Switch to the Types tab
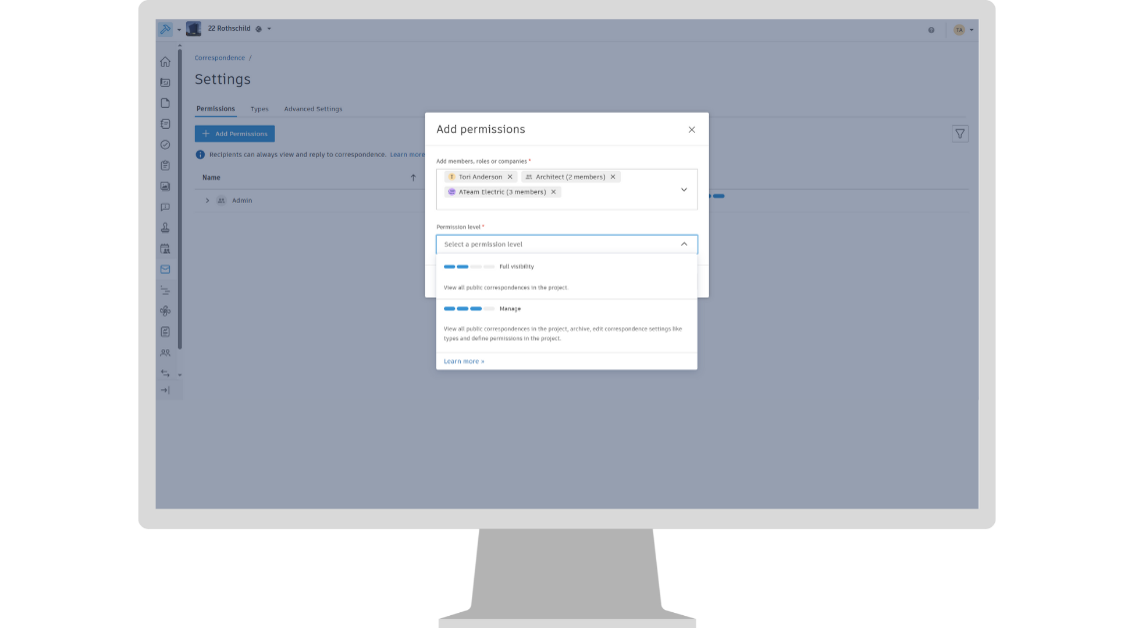Viewport: 1121px width, 632px height. point(260,109)
